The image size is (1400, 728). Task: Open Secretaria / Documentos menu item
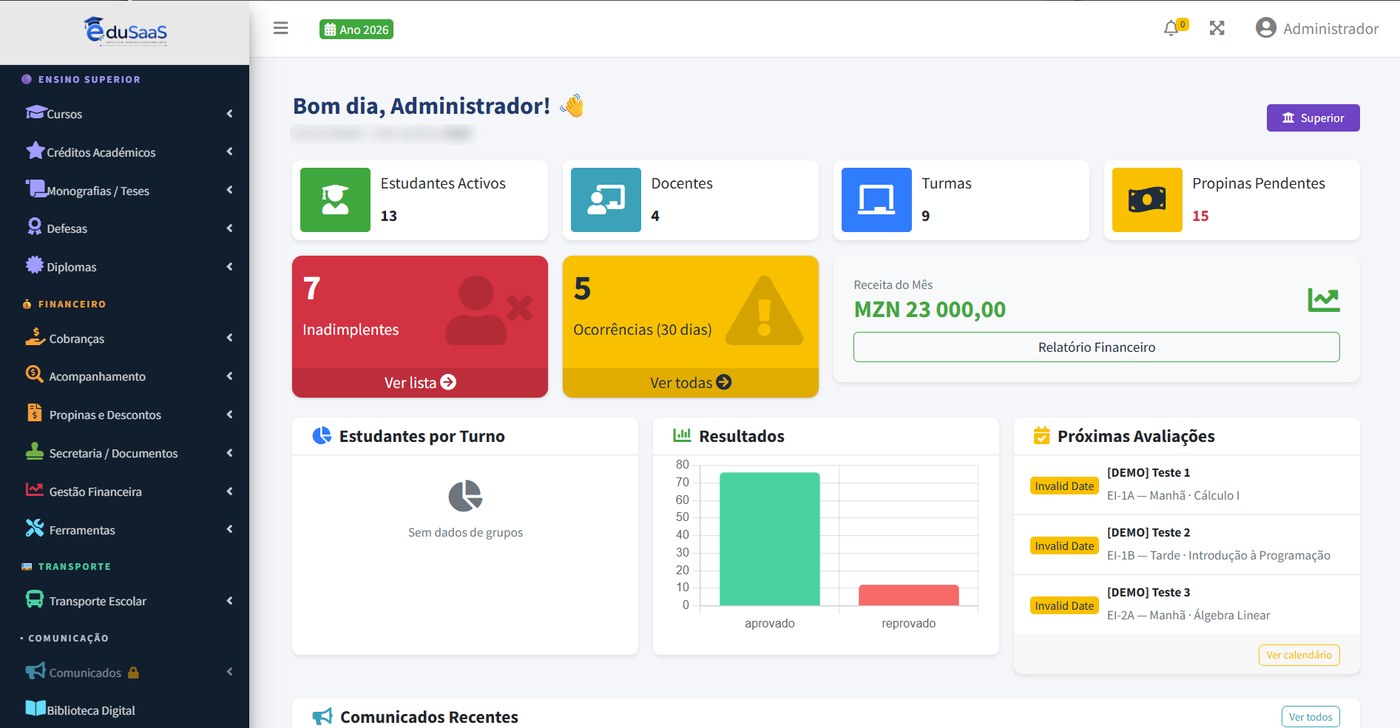click(124, 453)
